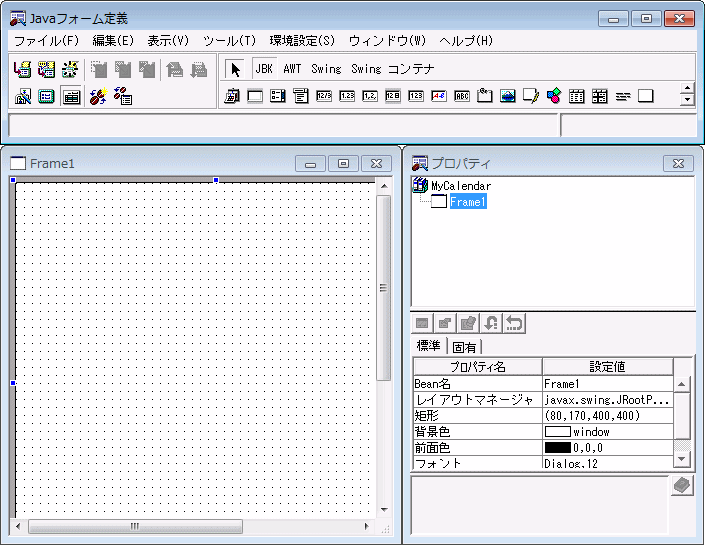Open the ヘルプ(H) menu

click(466, 41)
